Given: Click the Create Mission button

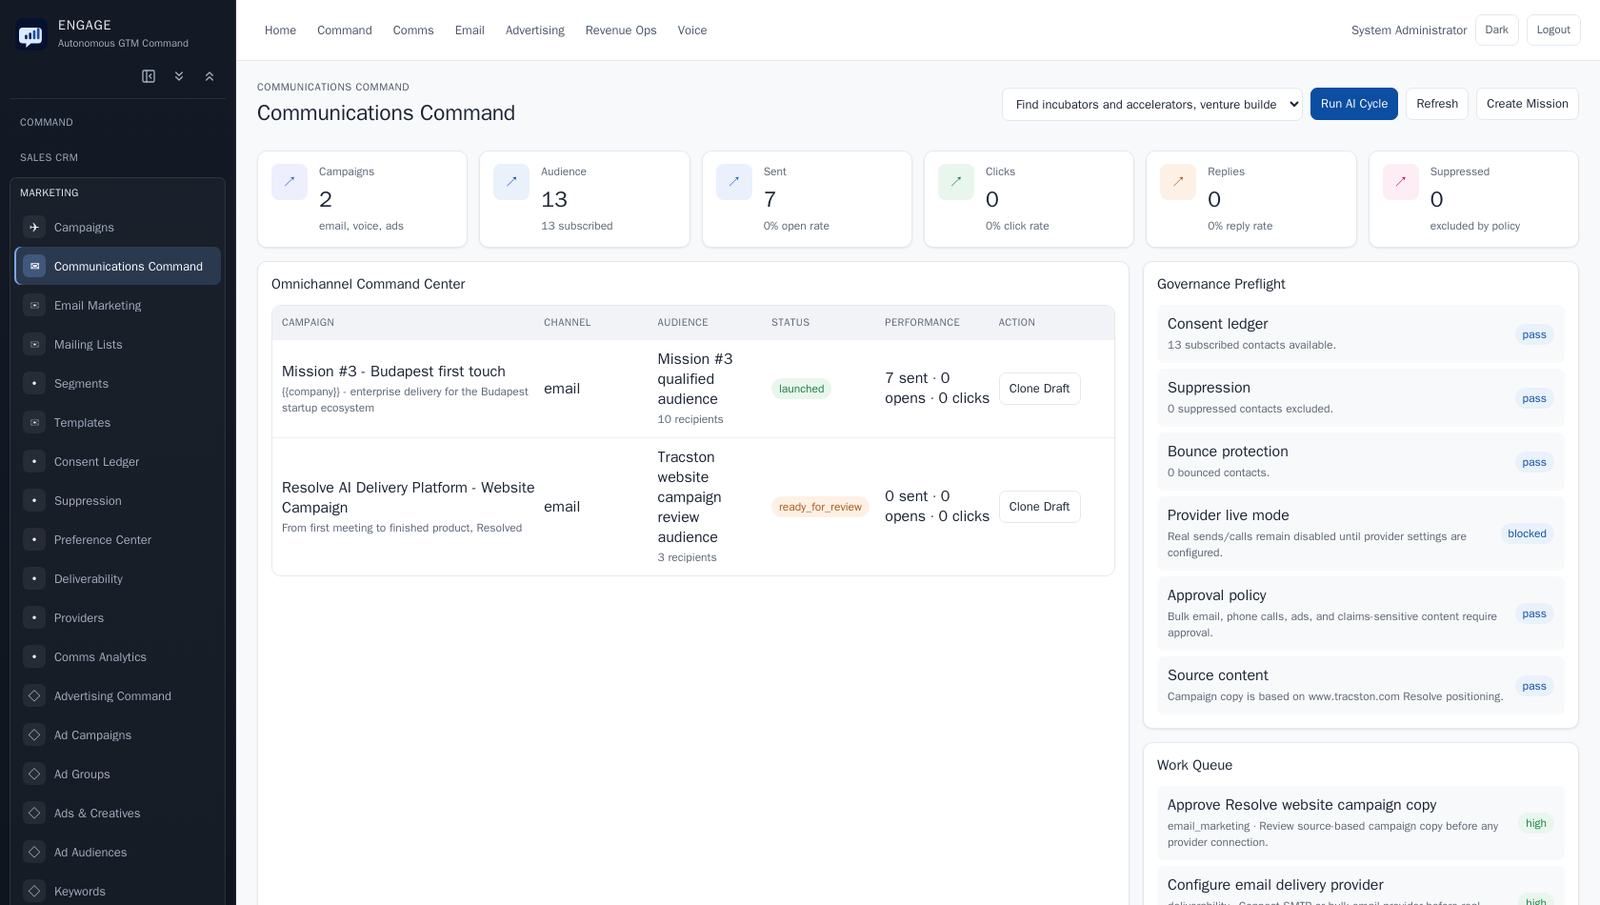Looking at the screenshot, I should [x=1527, y=104].
